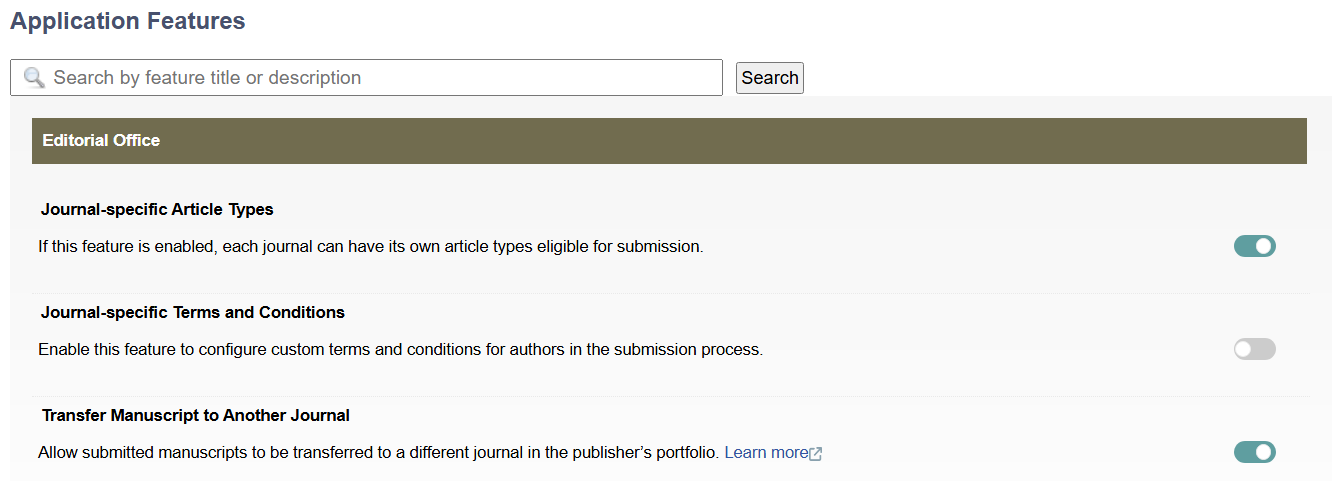Click the article types eligible for submission description
This screenshot has height=481, width=1338.
pyautogui.click(x=370, y=247)
